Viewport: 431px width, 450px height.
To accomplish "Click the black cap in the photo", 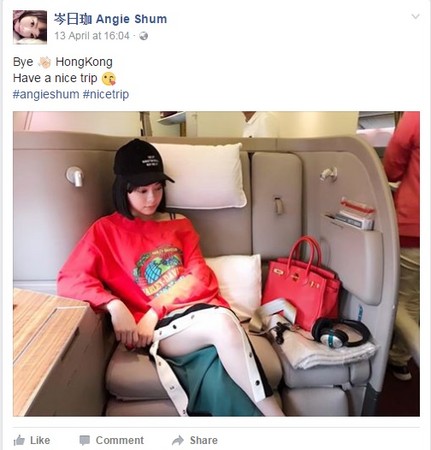I will tap(142, 162).
